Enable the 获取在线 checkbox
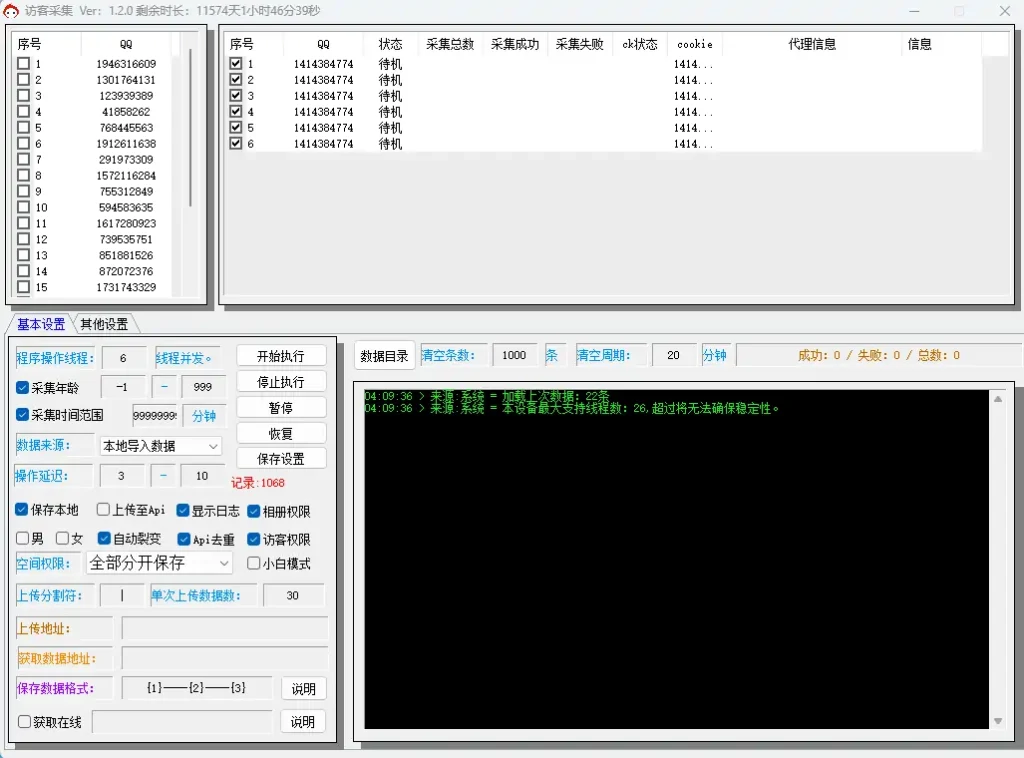The image size is (1024, 758). [x=24, y=721]
